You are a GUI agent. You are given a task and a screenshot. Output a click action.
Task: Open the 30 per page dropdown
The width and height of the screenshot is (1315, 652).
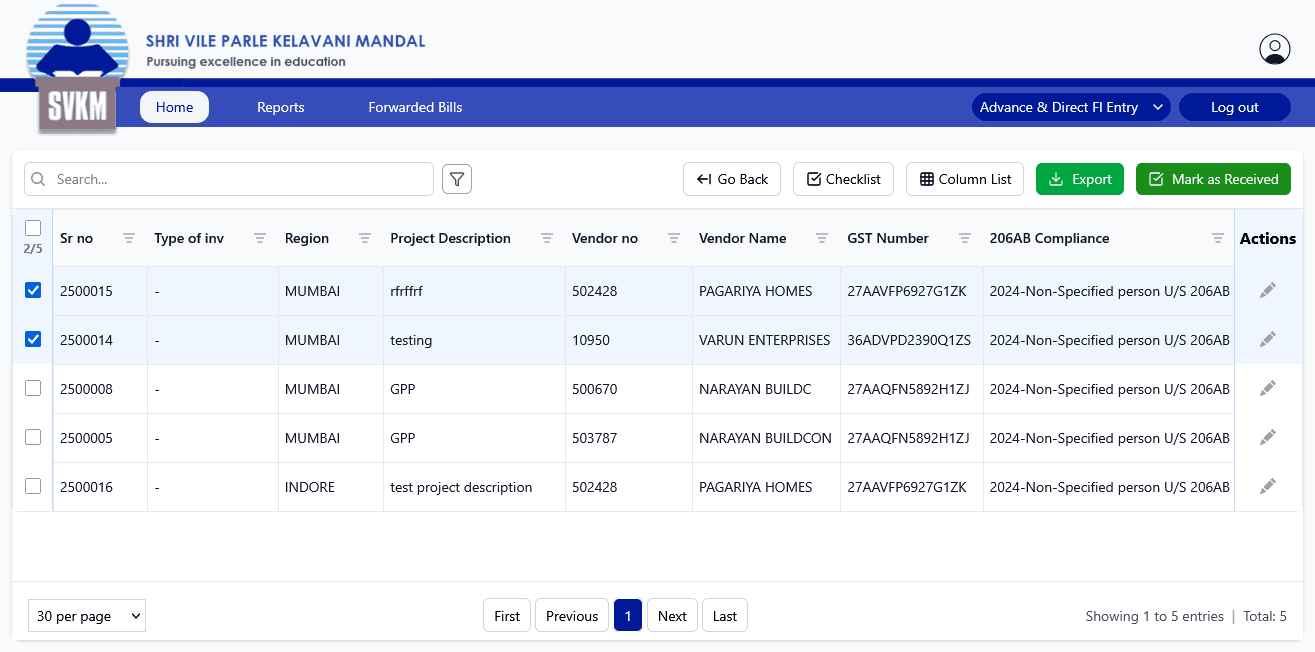pyautogui.click(x=87, y=616)
